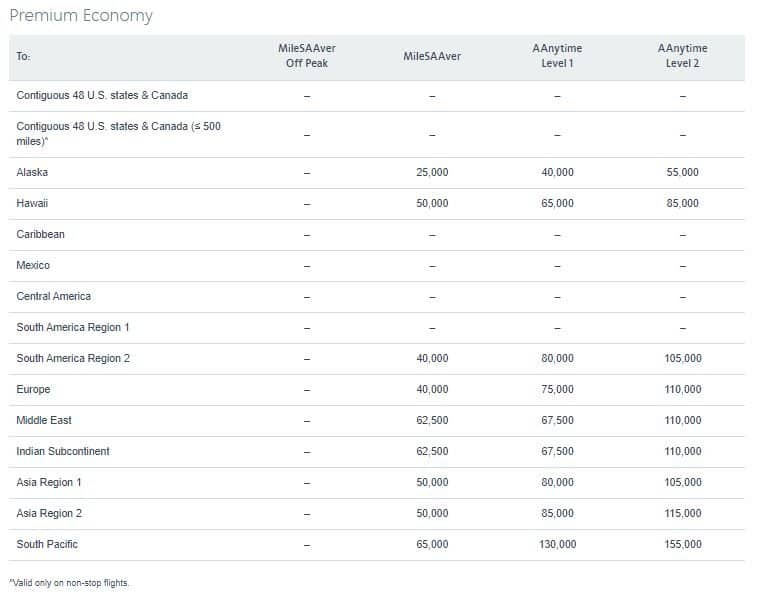Select South America Region 1 row label
This screenshot has height=593, width=762.
click(73, 328)
